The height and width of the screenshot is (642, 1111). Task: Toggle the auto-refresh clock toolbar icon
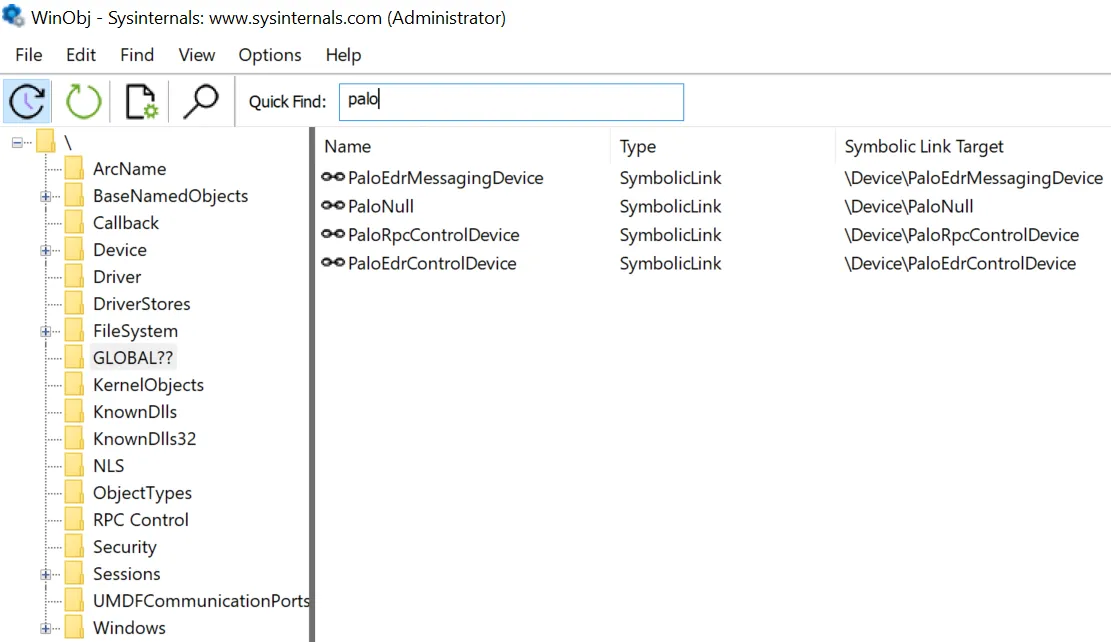pos(27,102)
